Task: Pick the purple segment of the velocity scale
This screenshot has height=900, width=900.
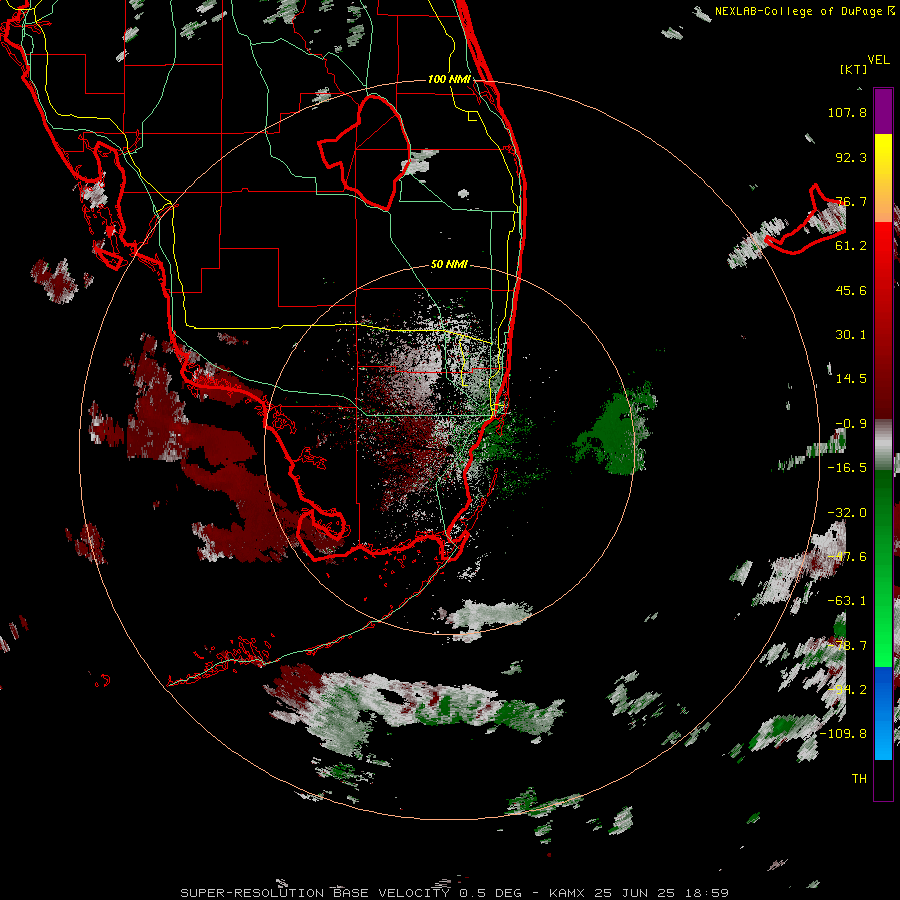Action: (x=883, y=111)
